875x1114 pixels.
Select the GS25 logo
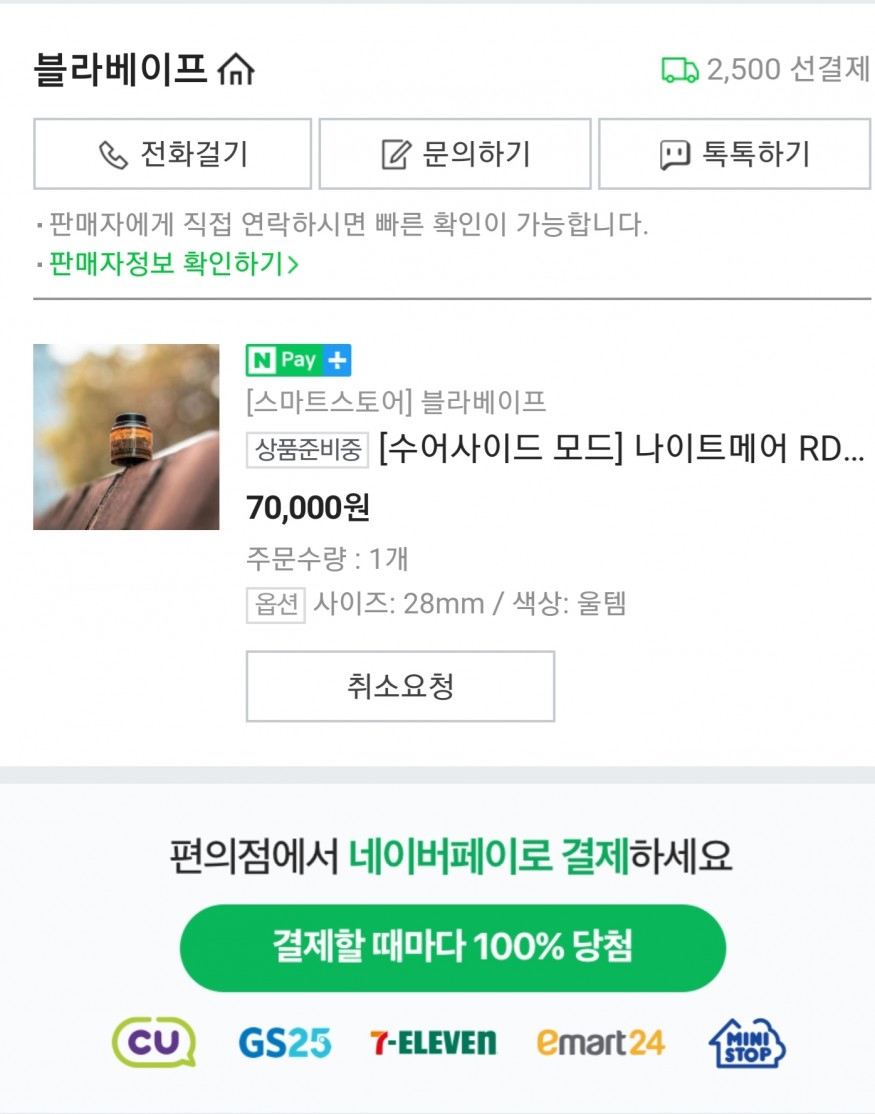(x=285, y=1043)
